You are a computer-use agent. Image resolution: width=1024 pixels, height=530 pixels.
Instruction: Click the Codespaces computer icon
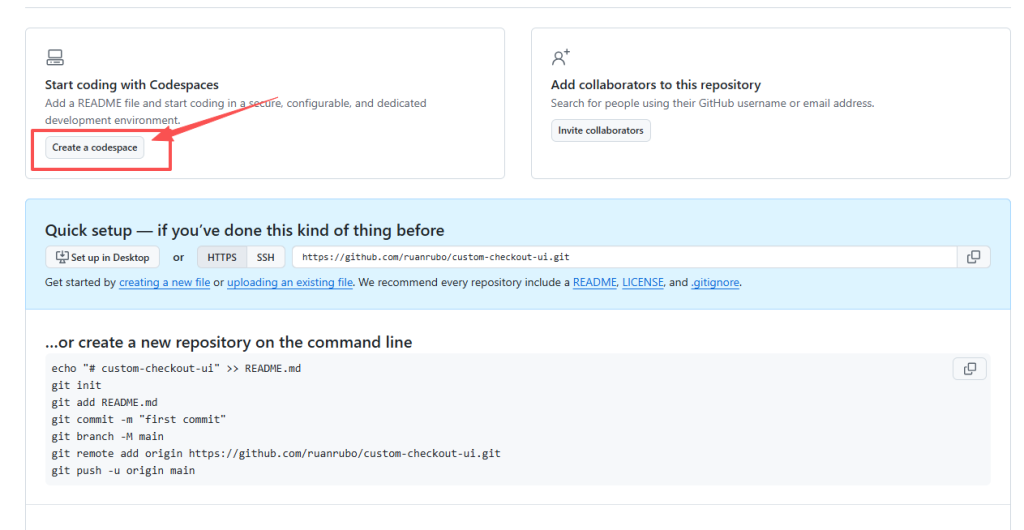[x=55, y=57]
